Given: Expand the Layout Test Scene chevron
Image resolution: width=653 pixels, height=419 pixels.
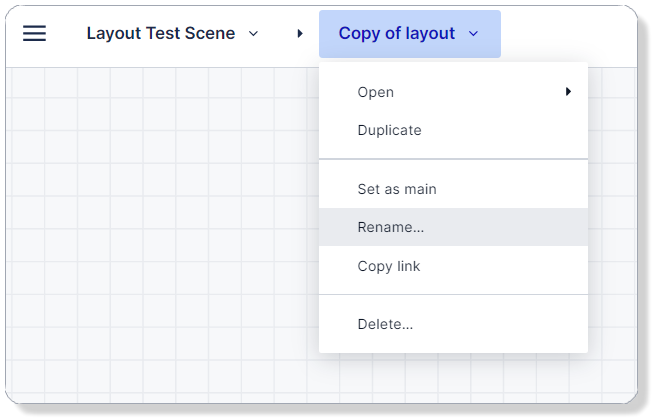Looking at the screenshot, I should (253, 34).
